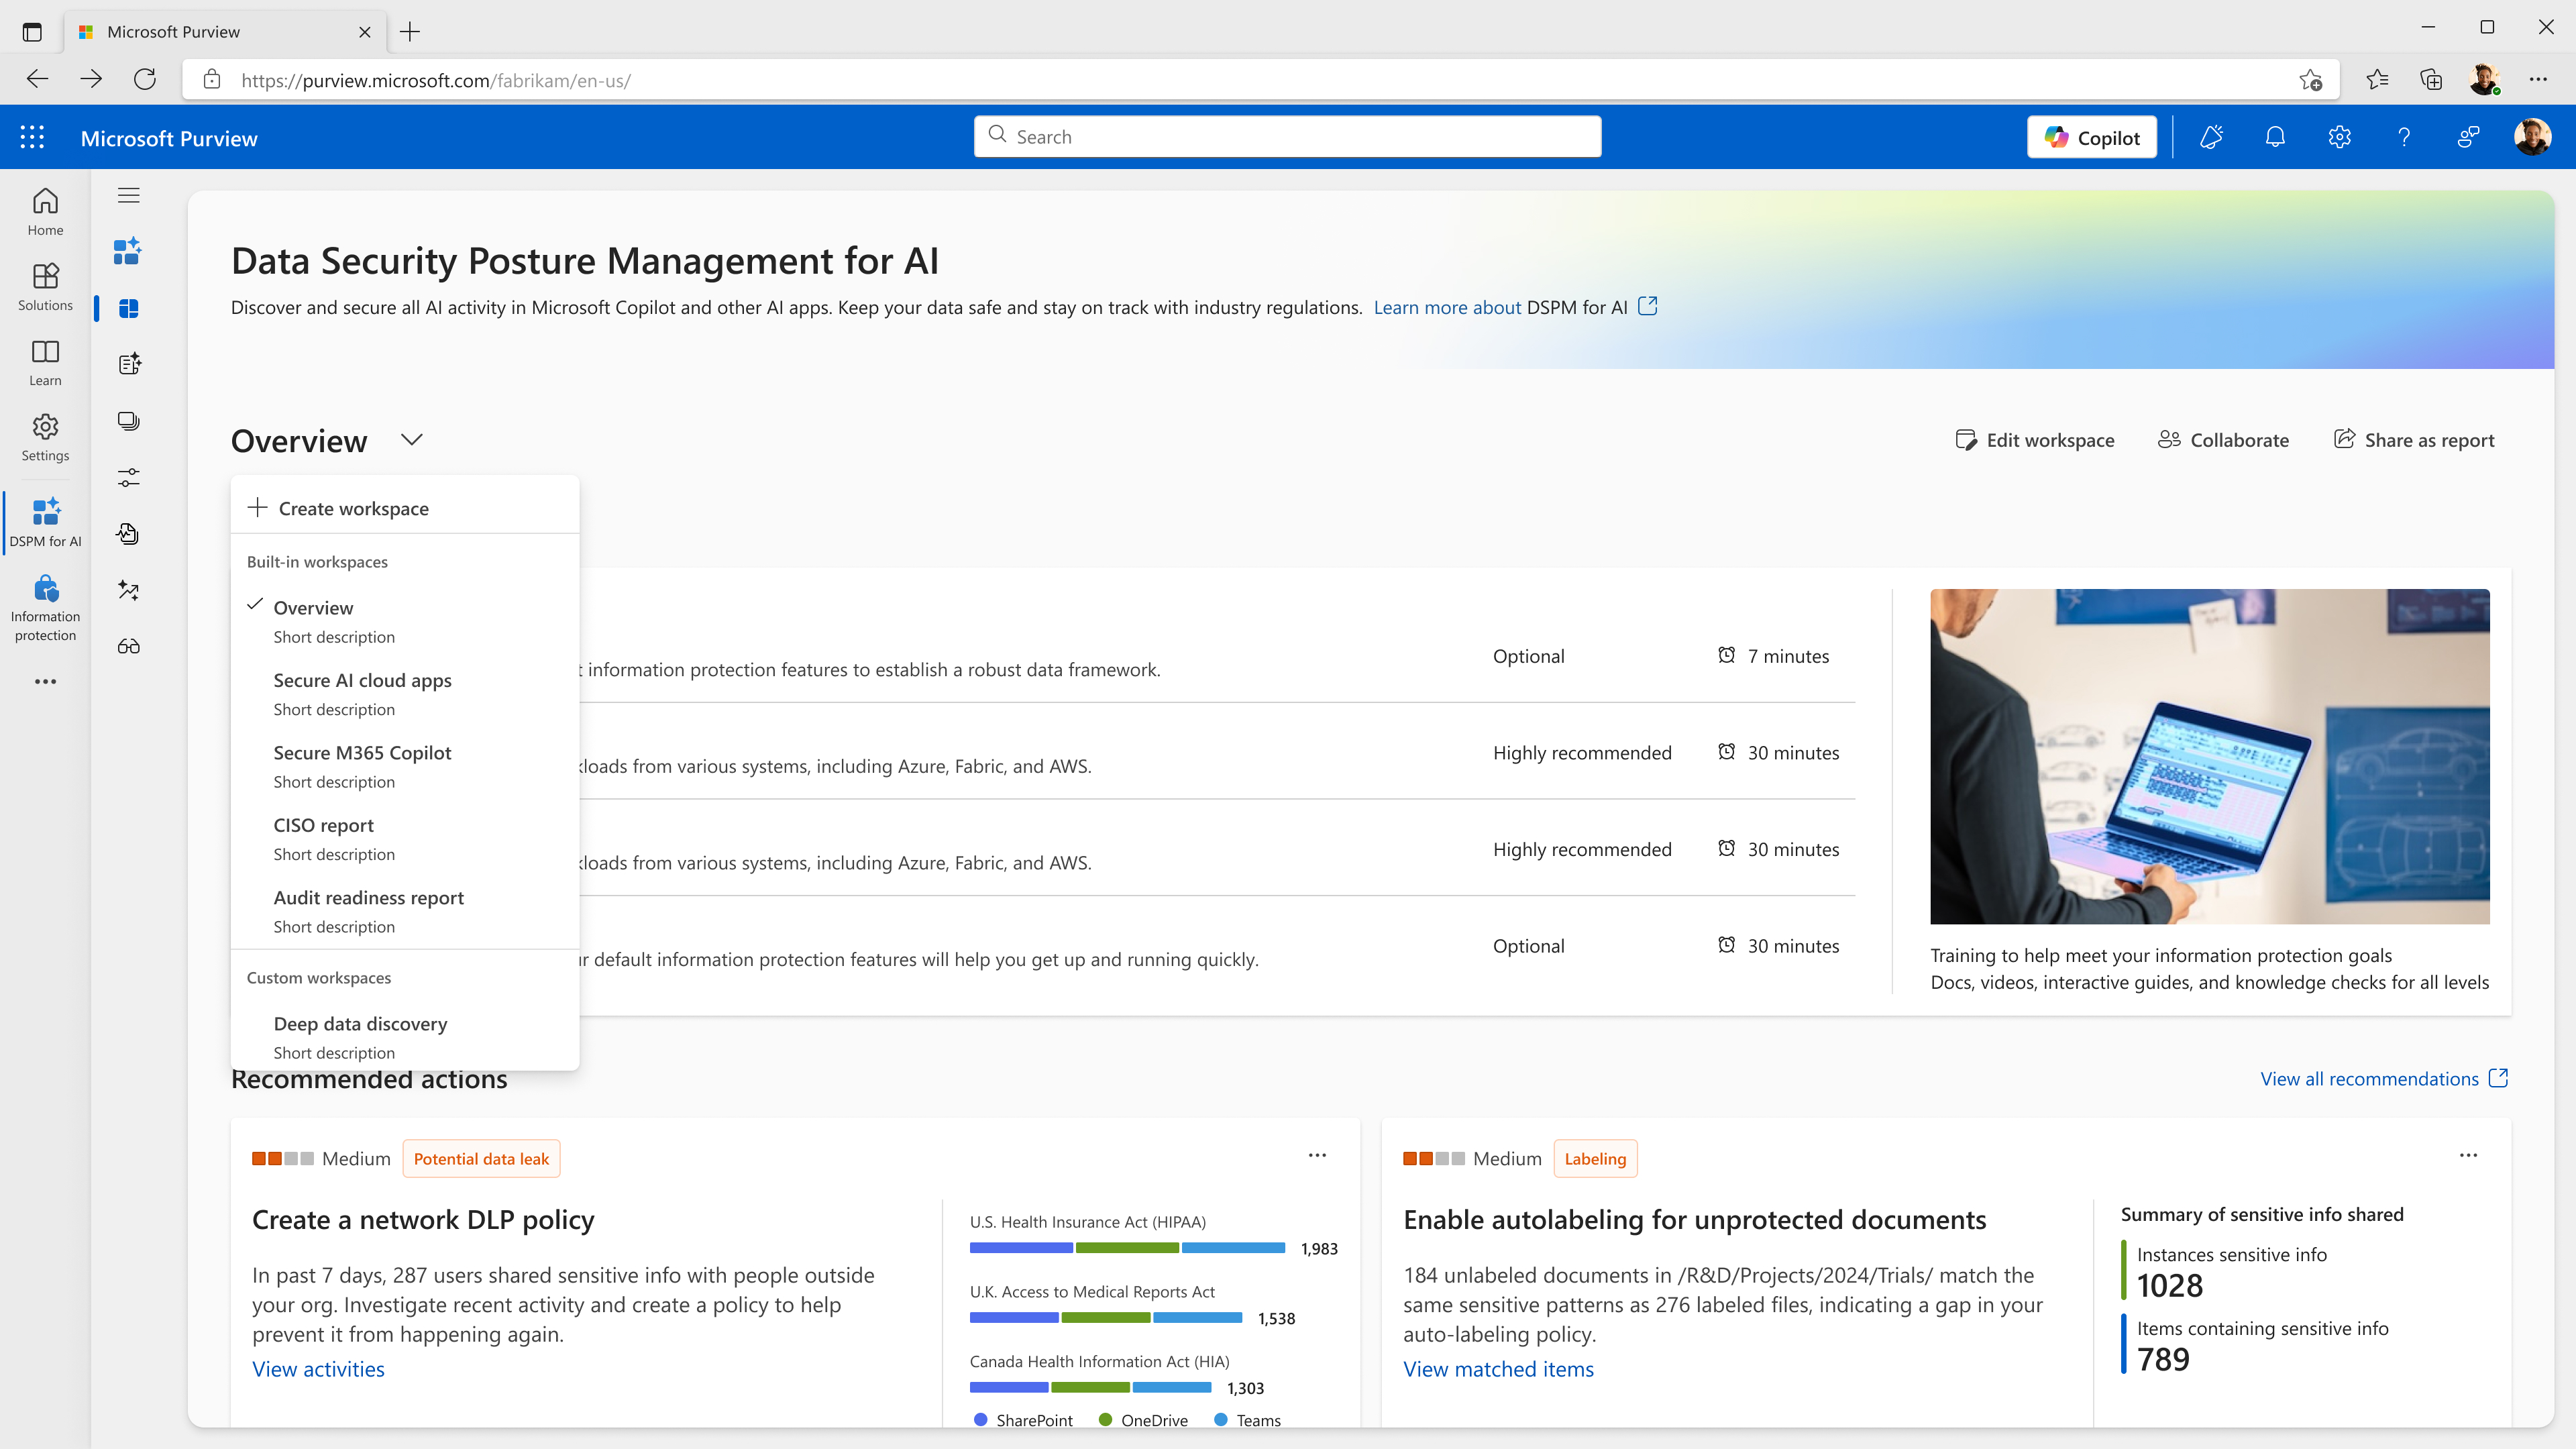Open the chat bubbles icon in secondary nav
This screenshot has width=2576, height=1449.
[x=128, y=421]
